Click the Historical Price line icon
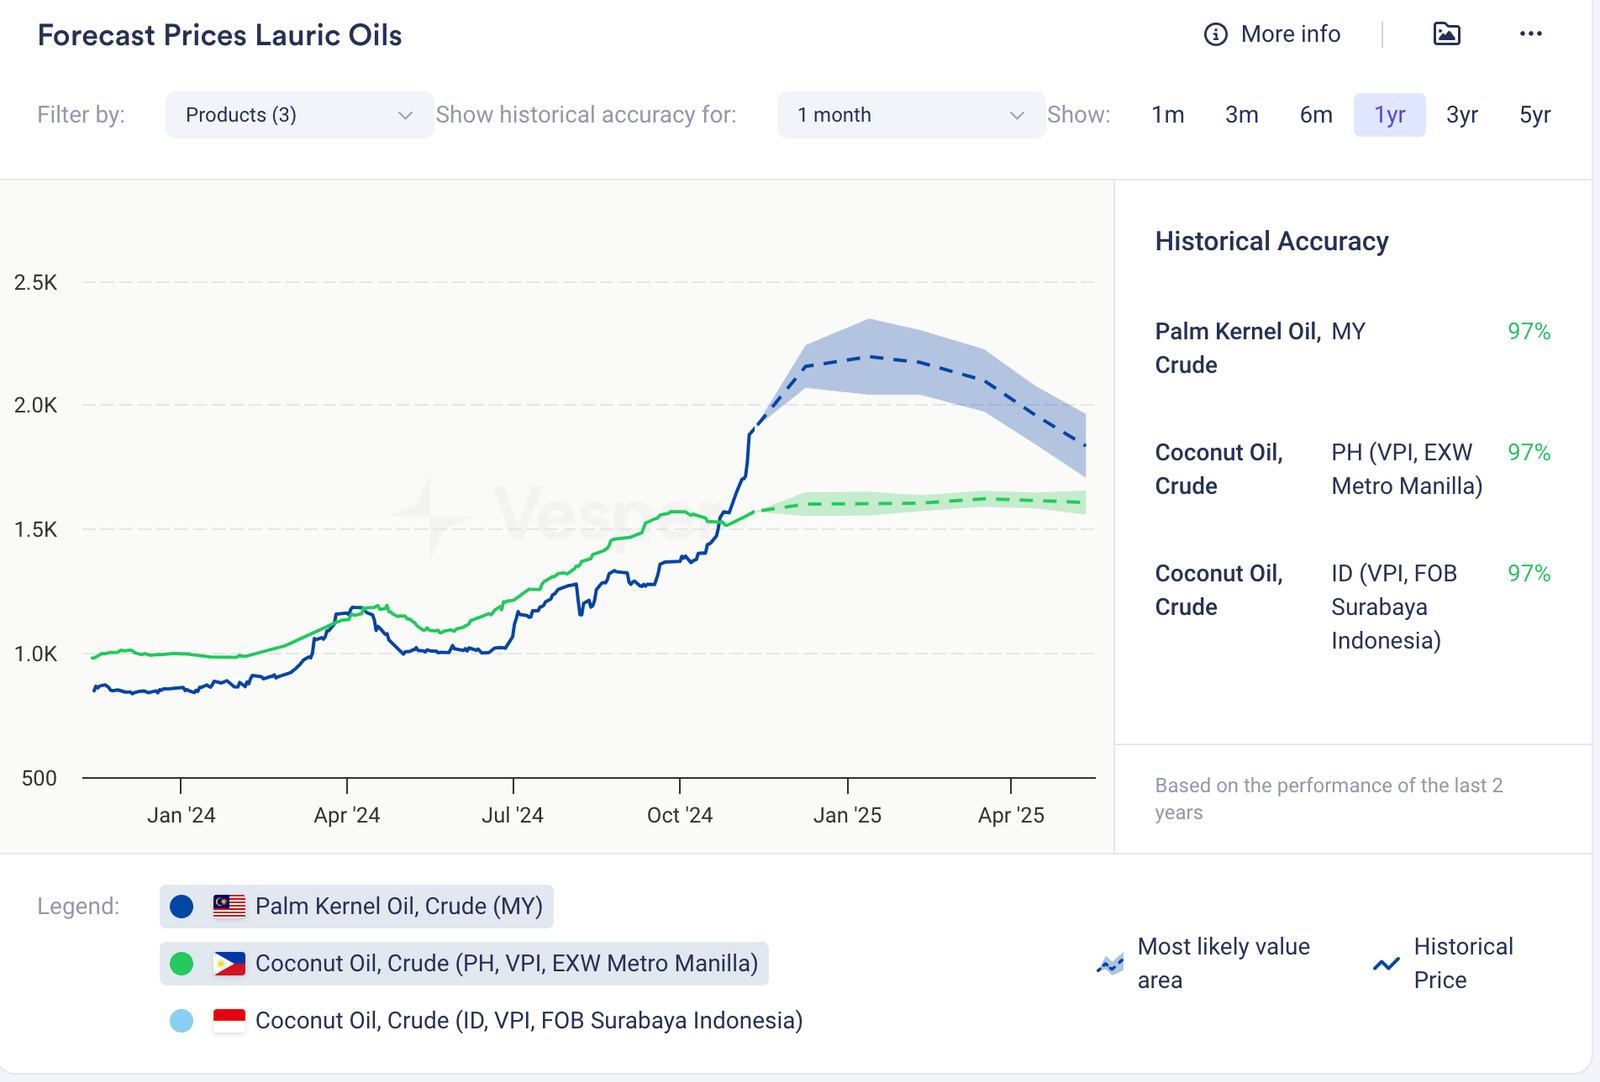Viewport: 1600px width, 1082px height. coord(1386,964)
